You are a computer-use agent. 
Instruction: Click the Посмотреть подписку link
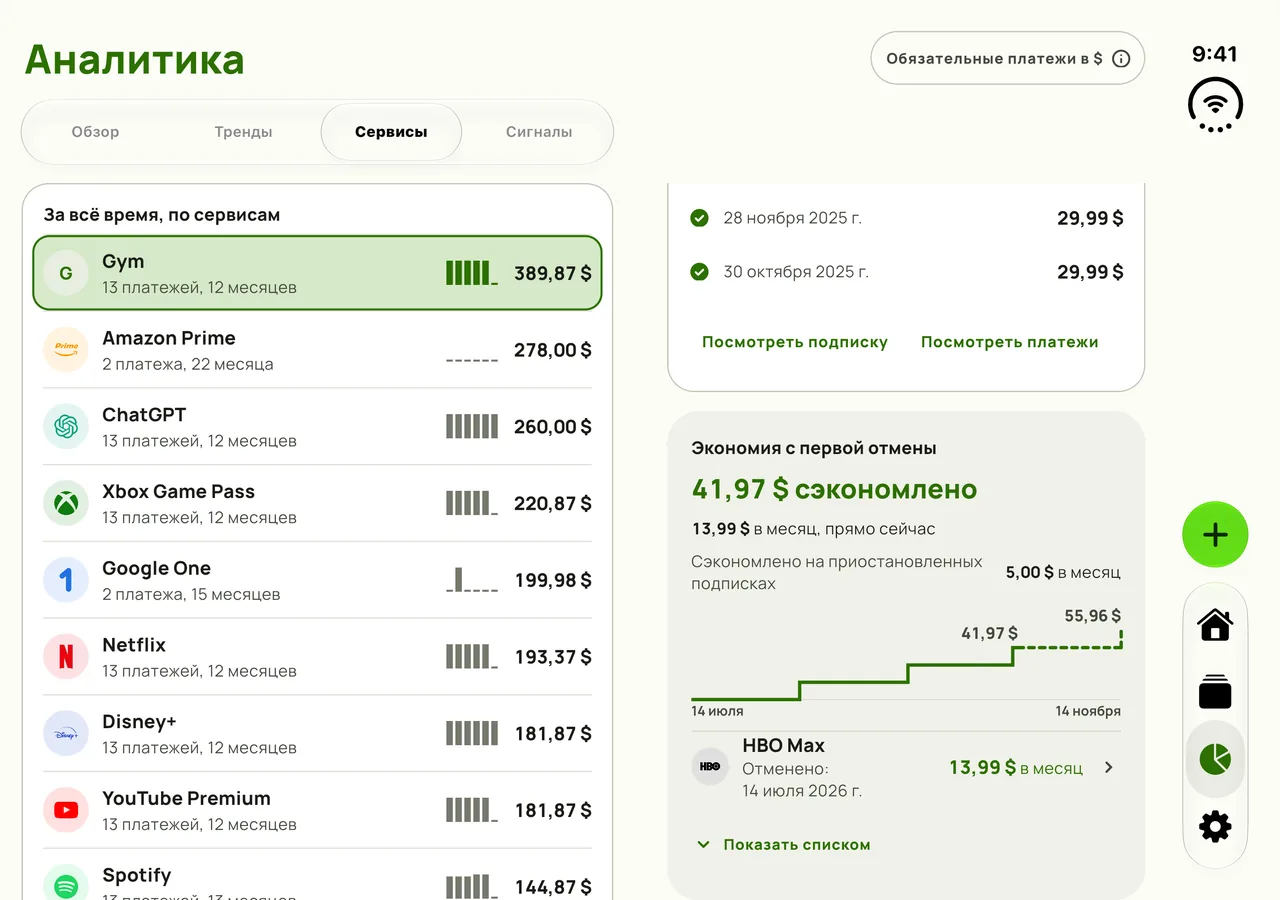click(x=795, y=342)
